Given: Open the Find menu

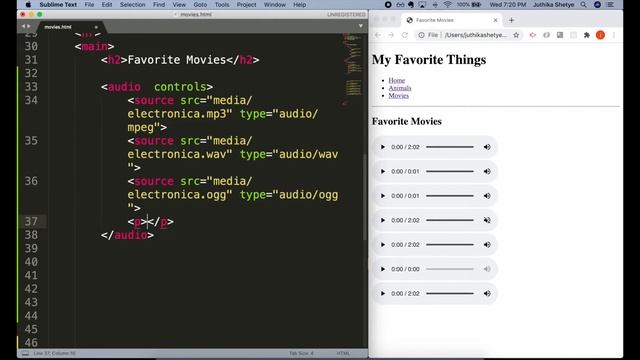Looking at the screenshot, I should pos(159,4).
